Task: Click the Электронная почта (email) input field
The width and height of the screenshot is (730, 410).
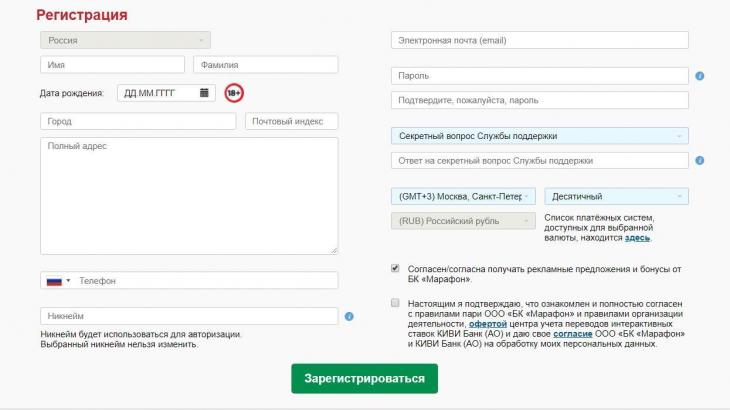Action: point(539,40)
